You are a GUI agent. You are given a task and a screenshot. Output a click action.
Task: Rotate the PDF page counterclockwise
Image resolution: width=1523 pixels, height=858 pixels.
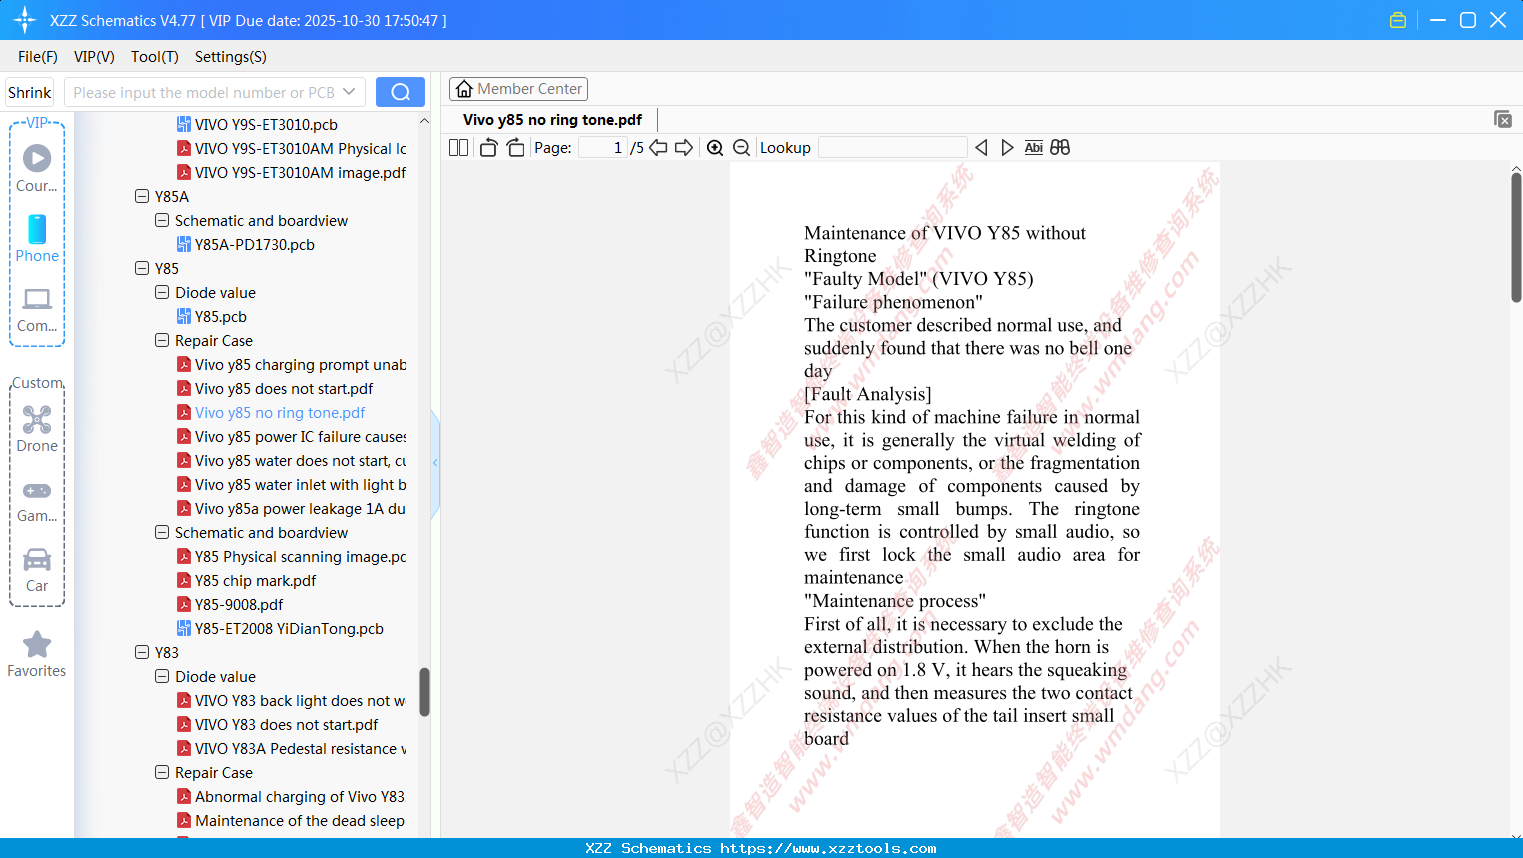488,148
